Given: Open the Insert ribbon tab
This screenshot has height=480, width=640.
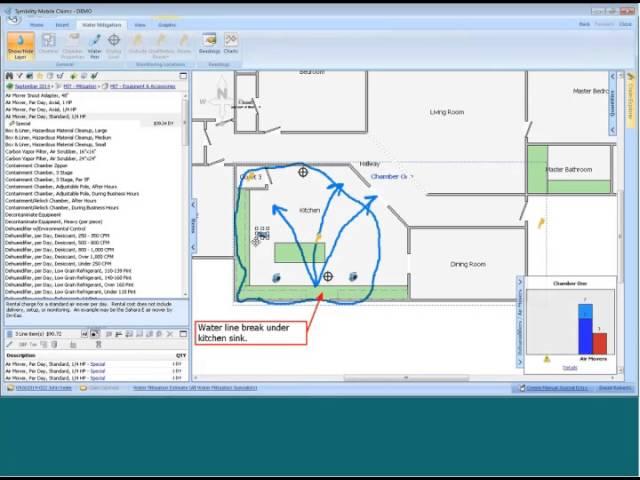Looking at the screenshot, I should pyautogui.click(x=62, y=25).
